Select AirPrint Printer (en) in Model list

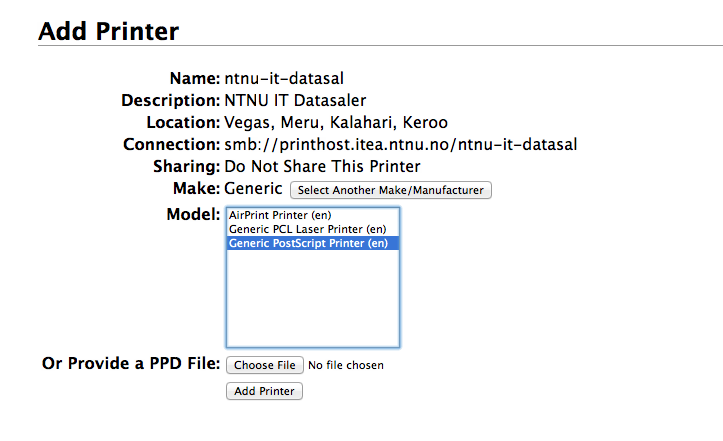pyautogui.click(x=313, y=215)
